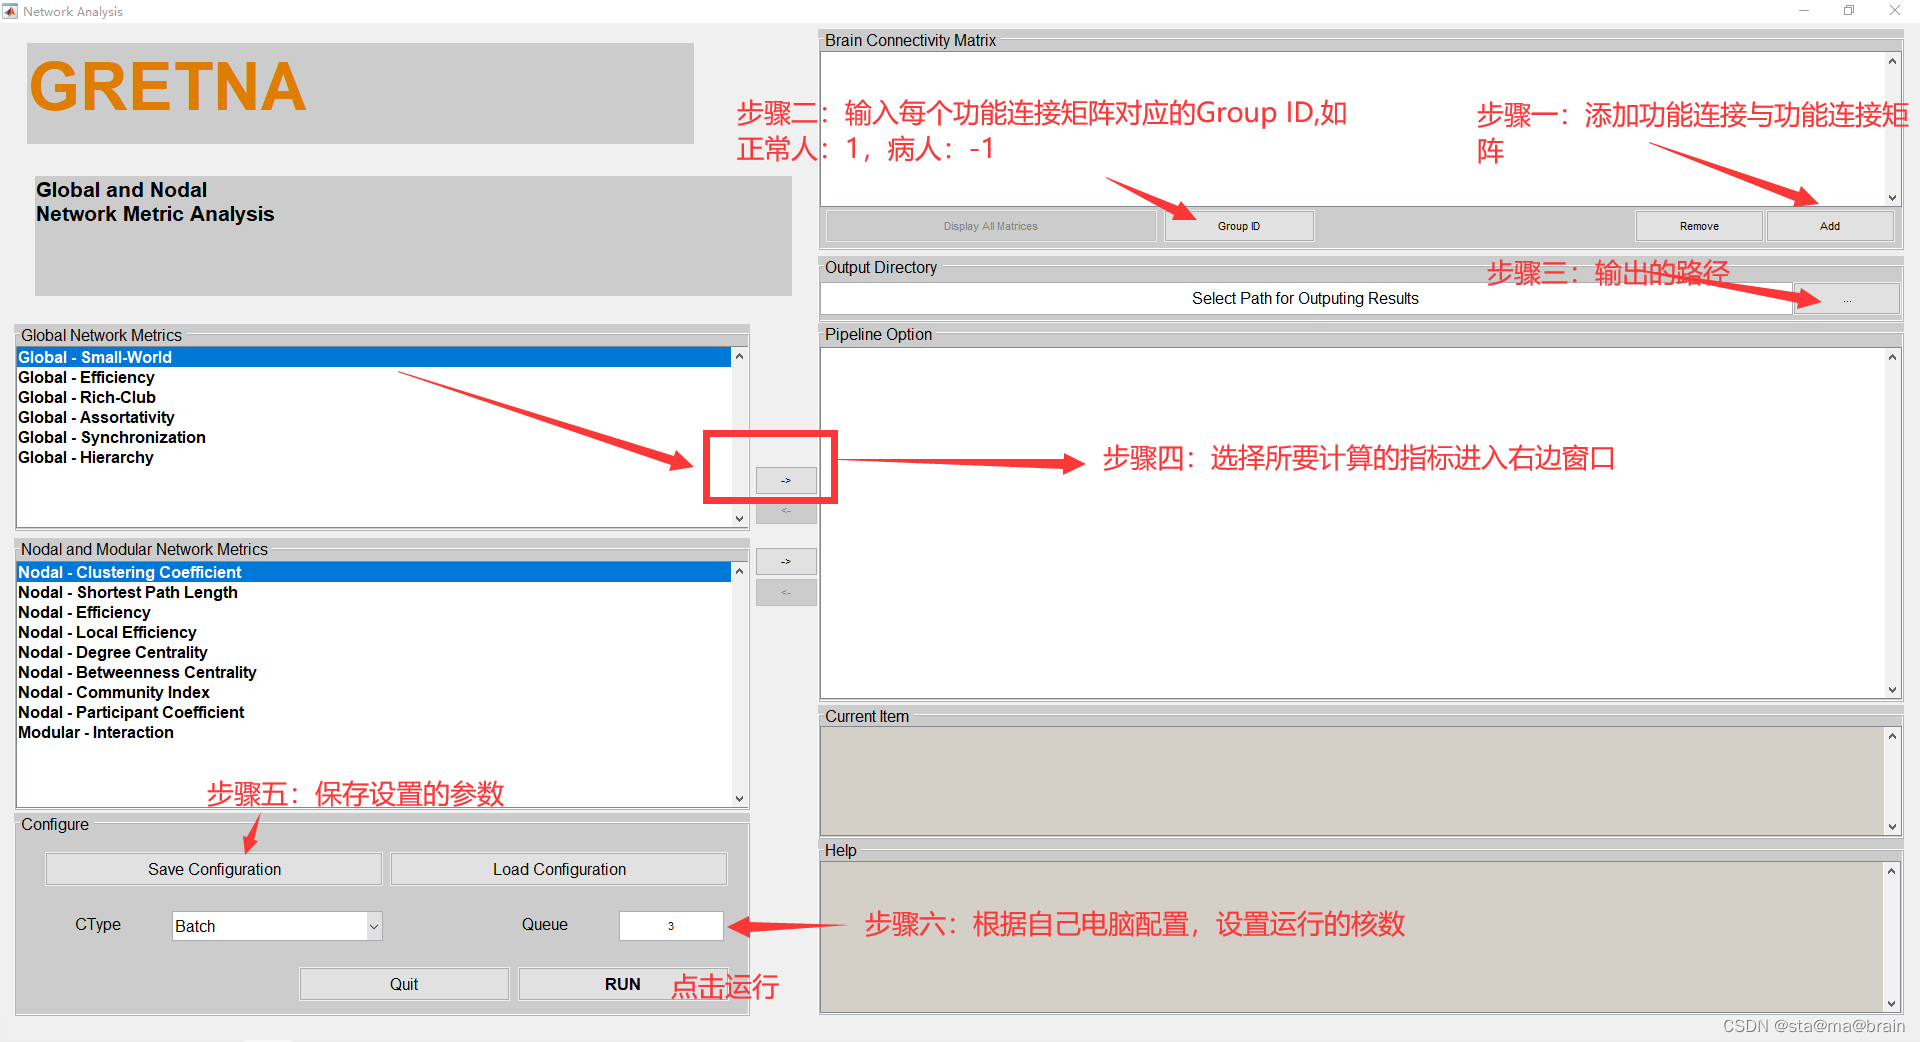Click the Add matrix button
1920x1042 pixels.
pyautogui.click(x=1830, y=226)
